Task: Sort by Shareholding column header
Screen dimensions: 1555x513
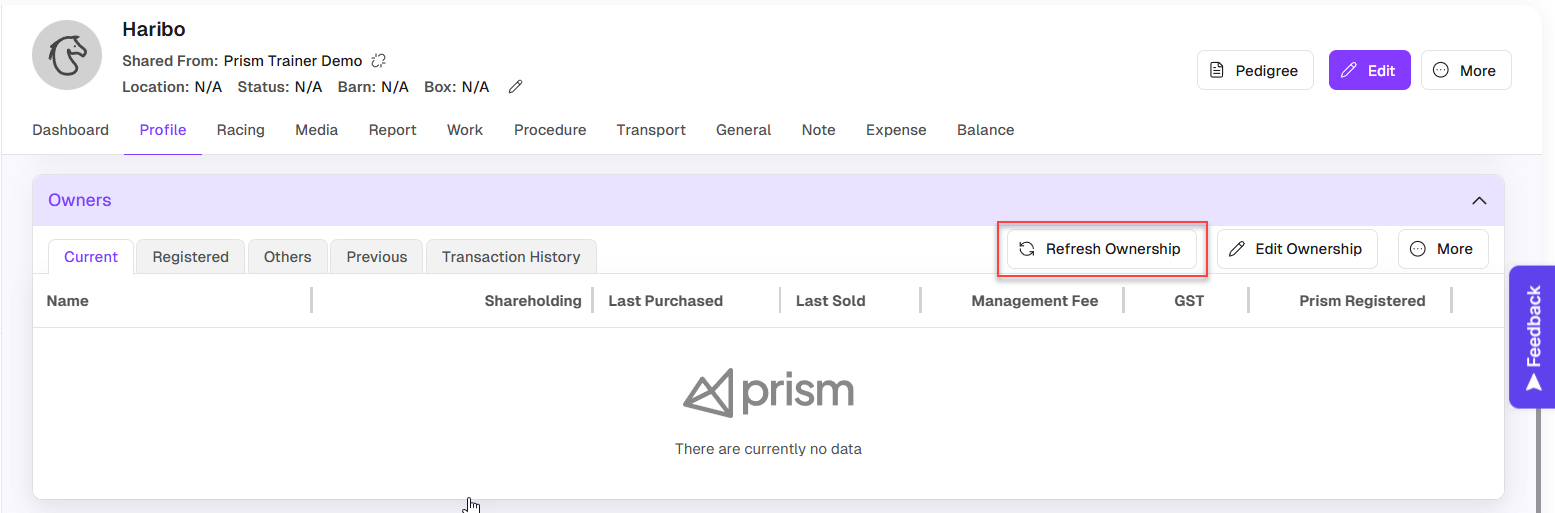Action: click(x=532, y=301)
